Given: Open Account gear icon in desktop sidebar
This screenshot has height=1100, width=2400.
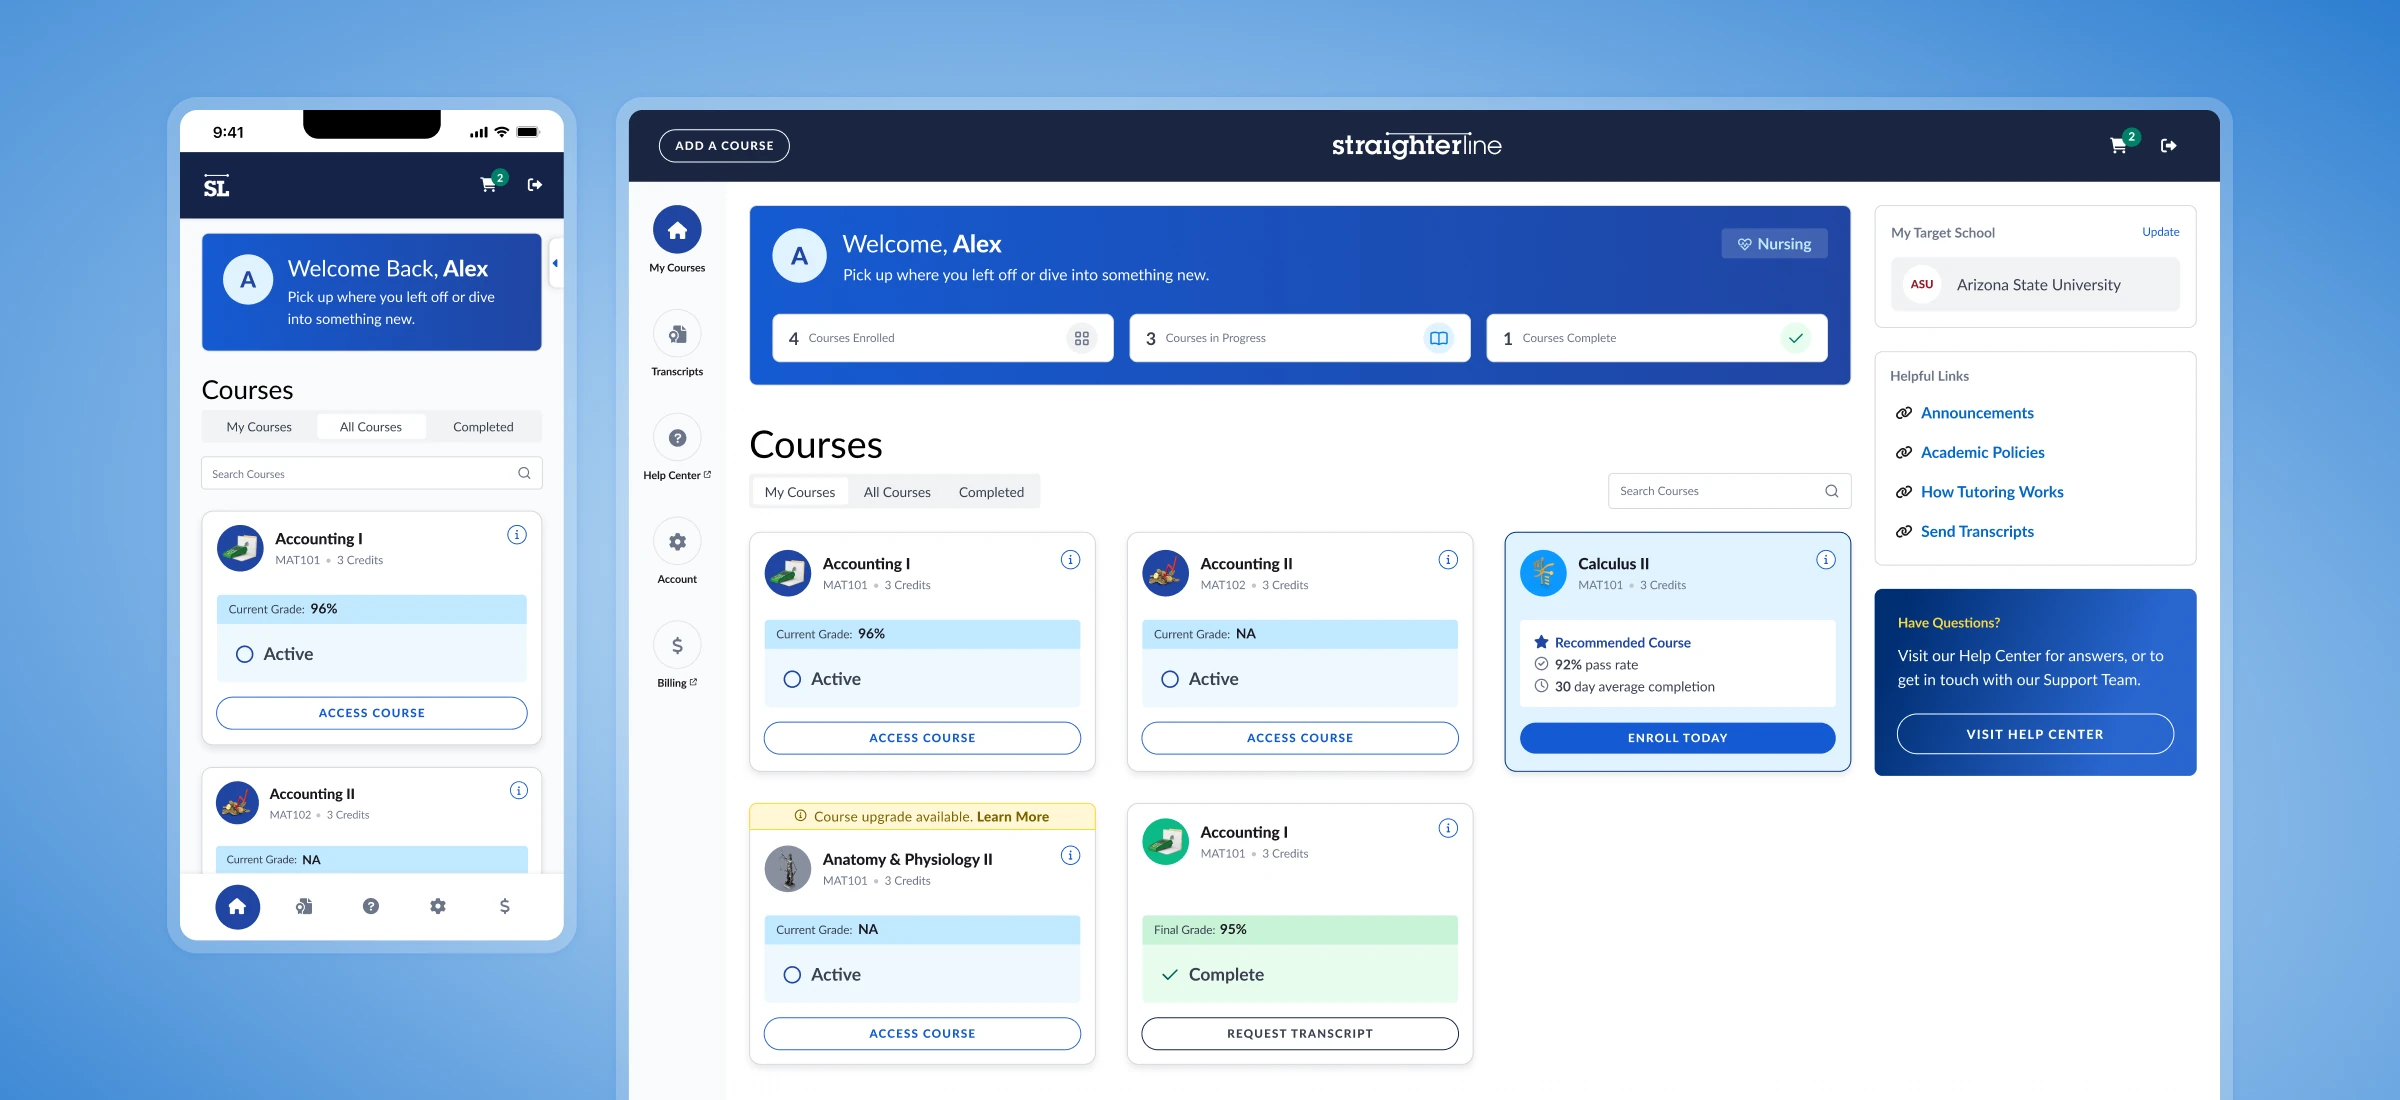Looking at the screenshot, I should 677,542.
